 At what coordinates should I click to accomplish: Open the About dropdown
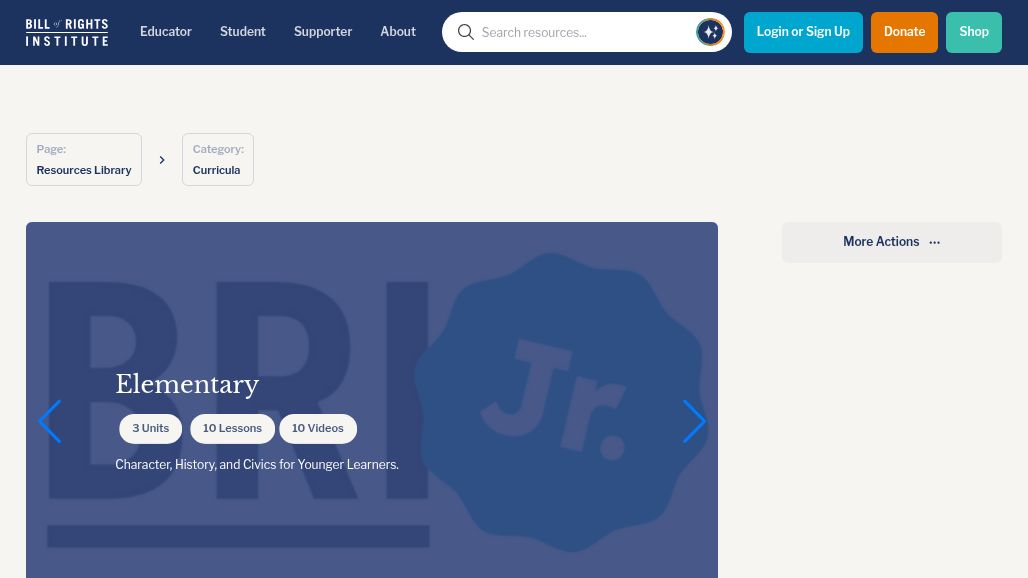click(398, 31)
